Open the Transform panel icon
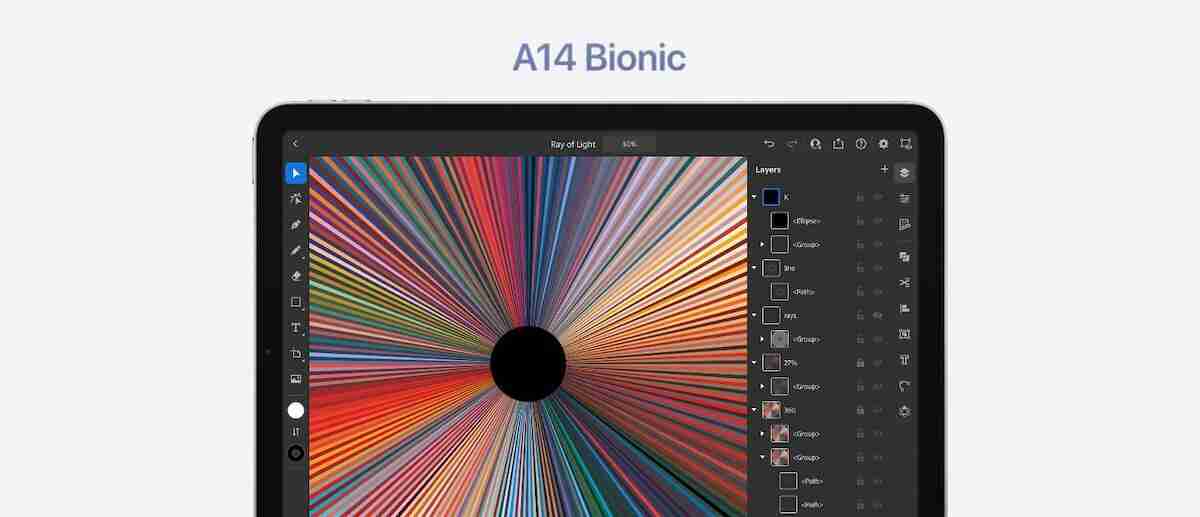This screenshot has height=517, width=1200. pos(904,335)
